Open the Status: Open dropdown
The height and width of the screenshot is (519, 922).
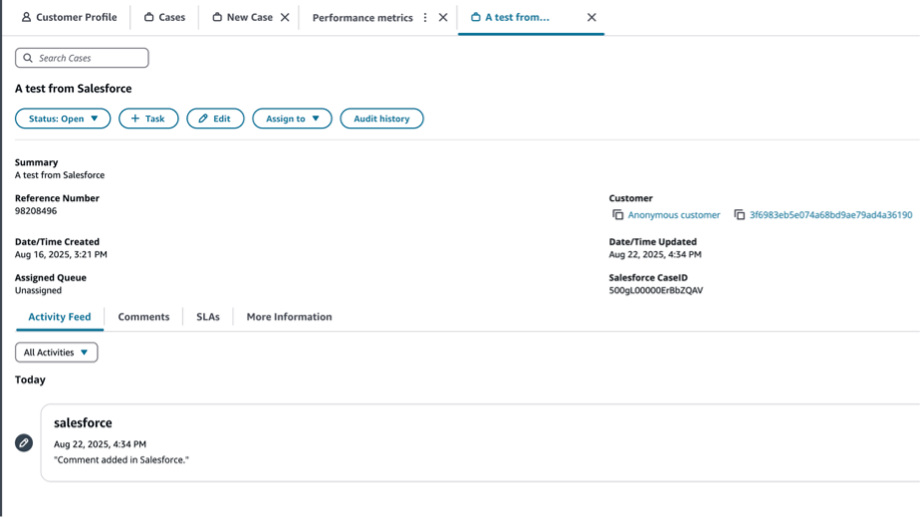click(x=63, y=119)
